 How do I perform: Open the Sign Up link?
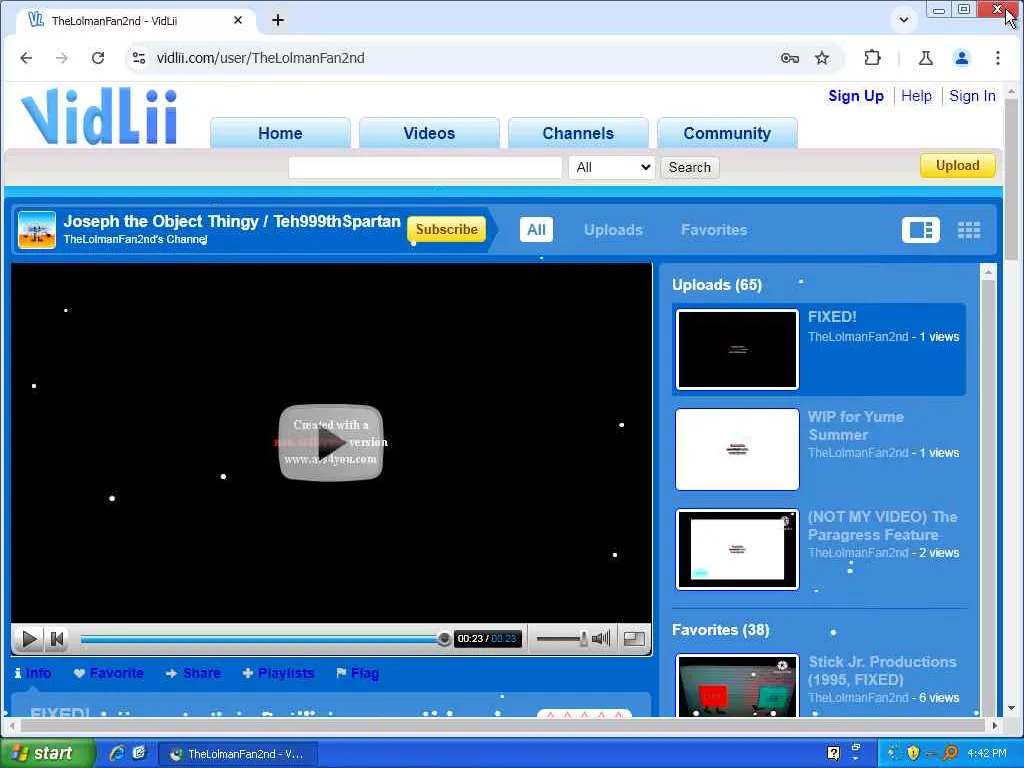tap(856, 96)
